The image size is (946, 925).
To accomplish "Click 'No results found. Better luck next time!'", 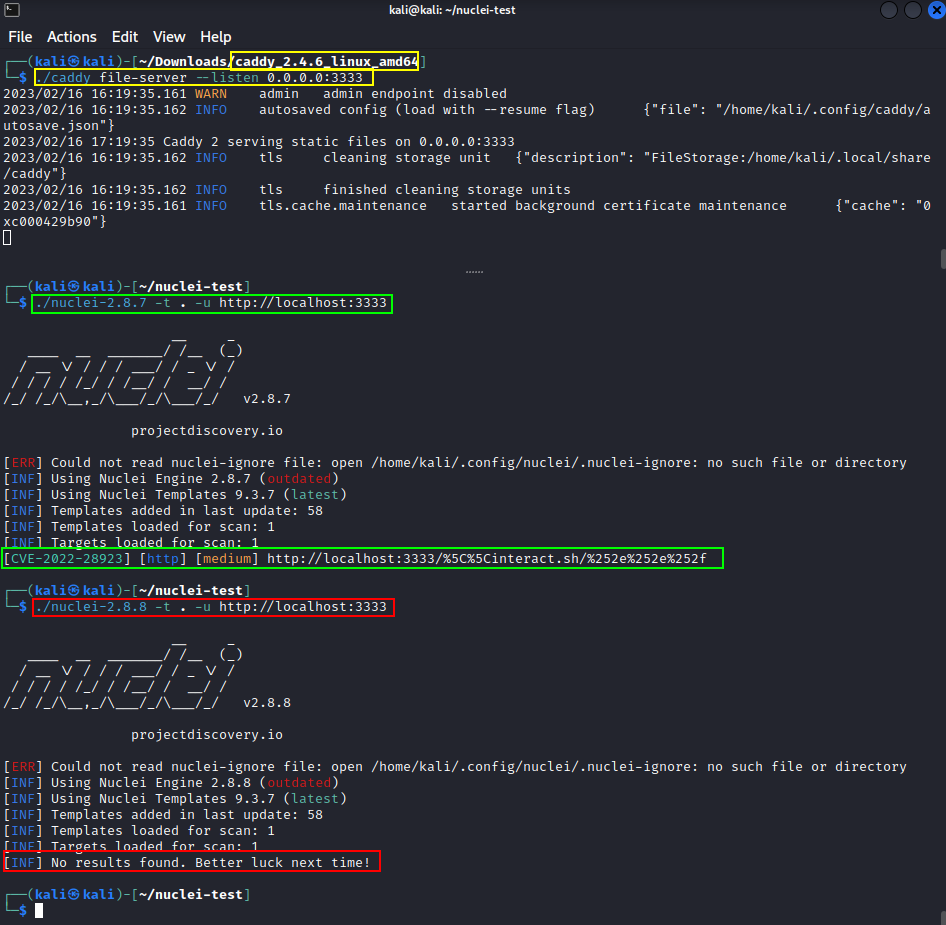I will point(210,863).
